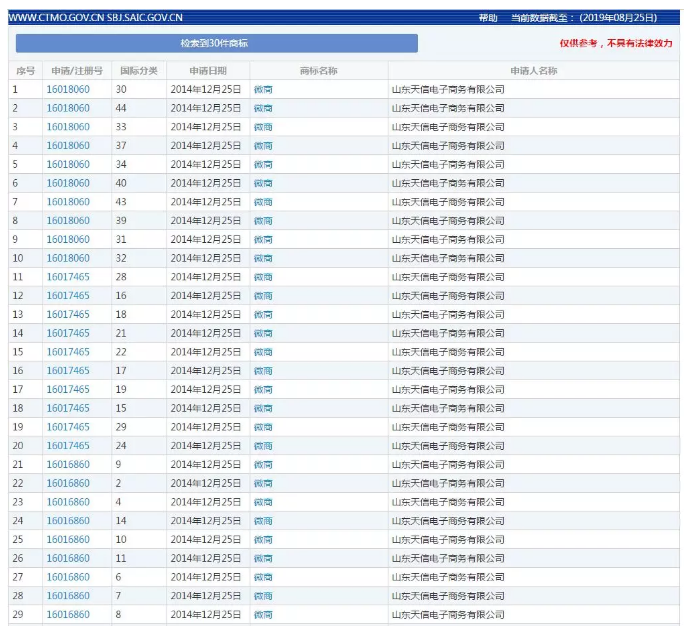Click the 申请人名称 column header
The image size is (695, 638).
click(532, 71)
